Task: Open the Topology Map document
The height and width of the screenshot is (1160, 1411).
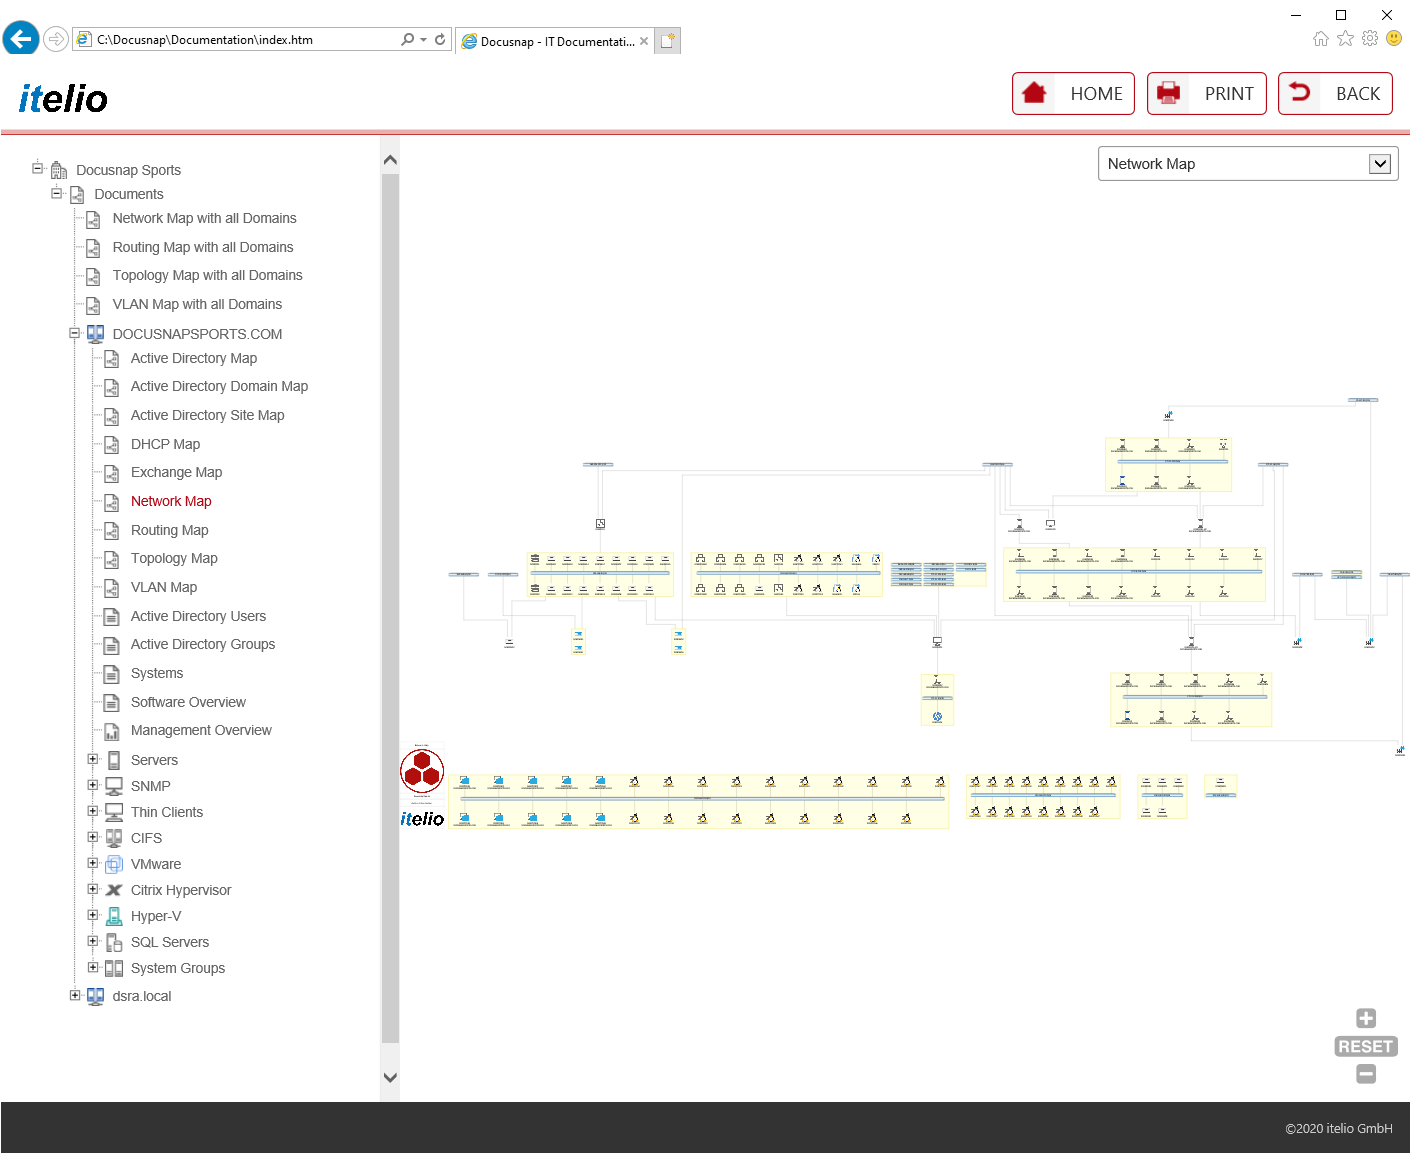Action: click(174, 558)
